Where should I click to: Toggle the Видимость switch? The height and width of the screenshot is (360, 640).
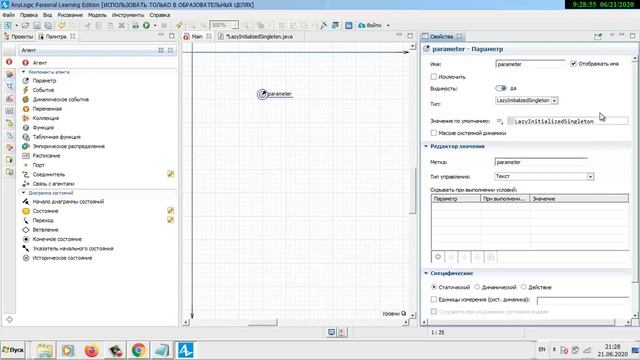tap(501, 88)
